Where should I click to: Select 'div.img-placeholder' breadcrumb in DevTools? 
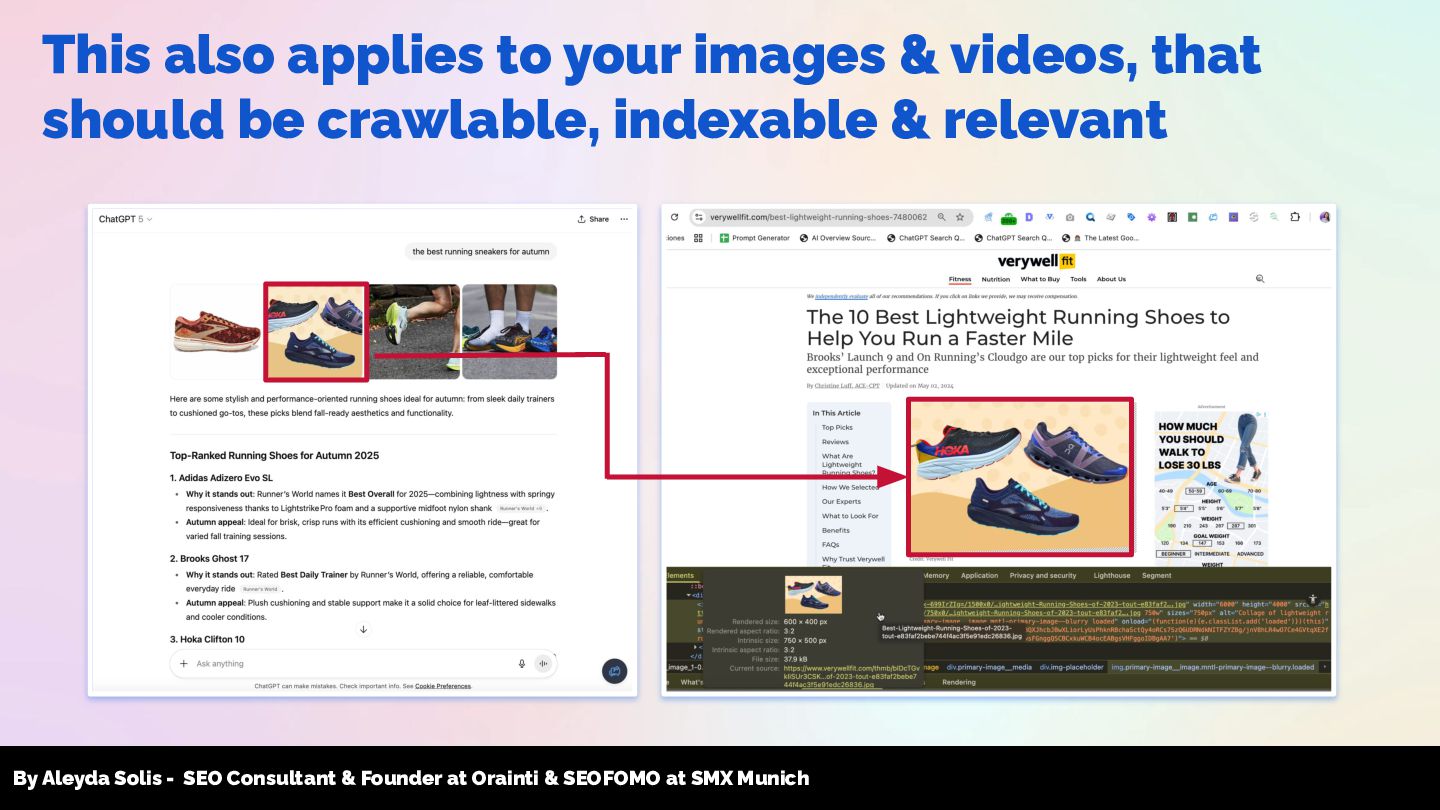click(x=1071, y=667)
